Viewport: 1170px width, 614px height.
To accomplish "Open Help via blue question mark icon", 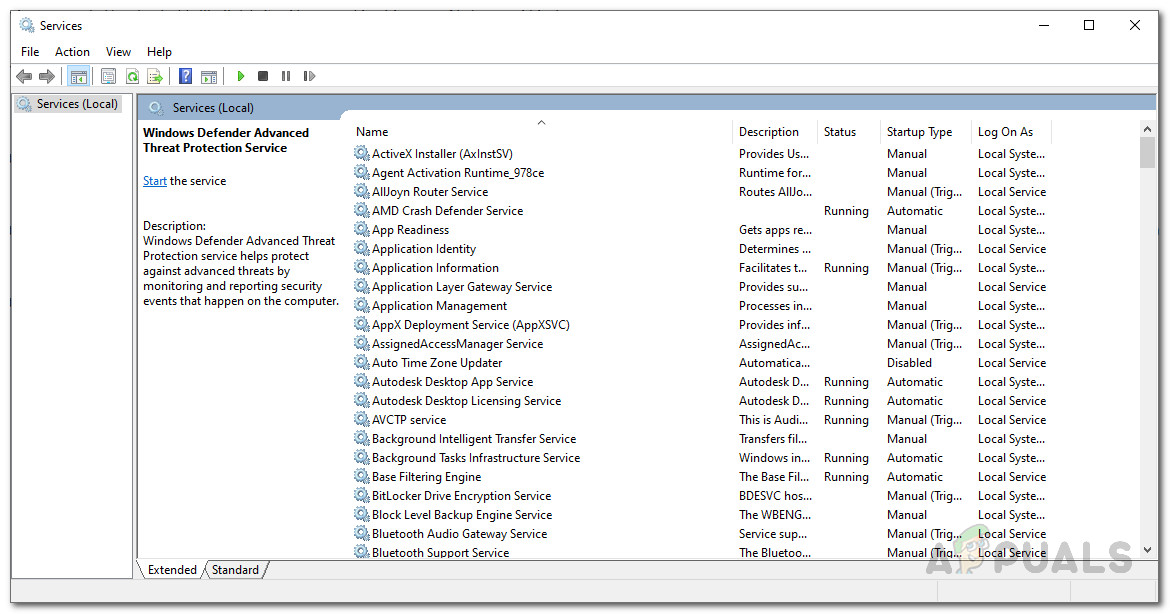I will [185, 76].
